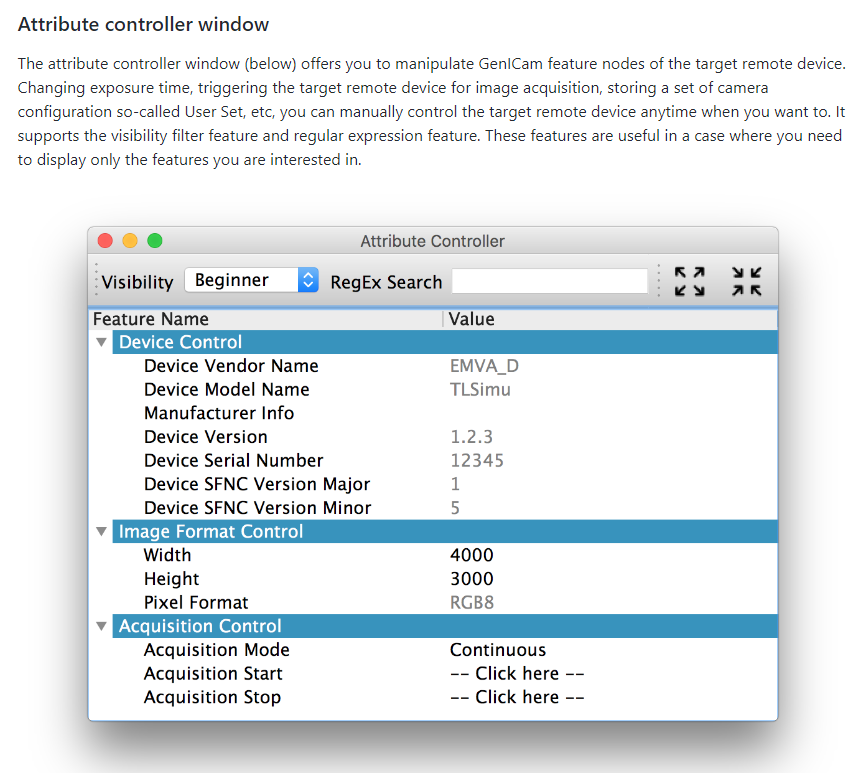The width and height of the screenshot is (855, 773).
Task: Click the green traffic-light window button
Action: 152,240
